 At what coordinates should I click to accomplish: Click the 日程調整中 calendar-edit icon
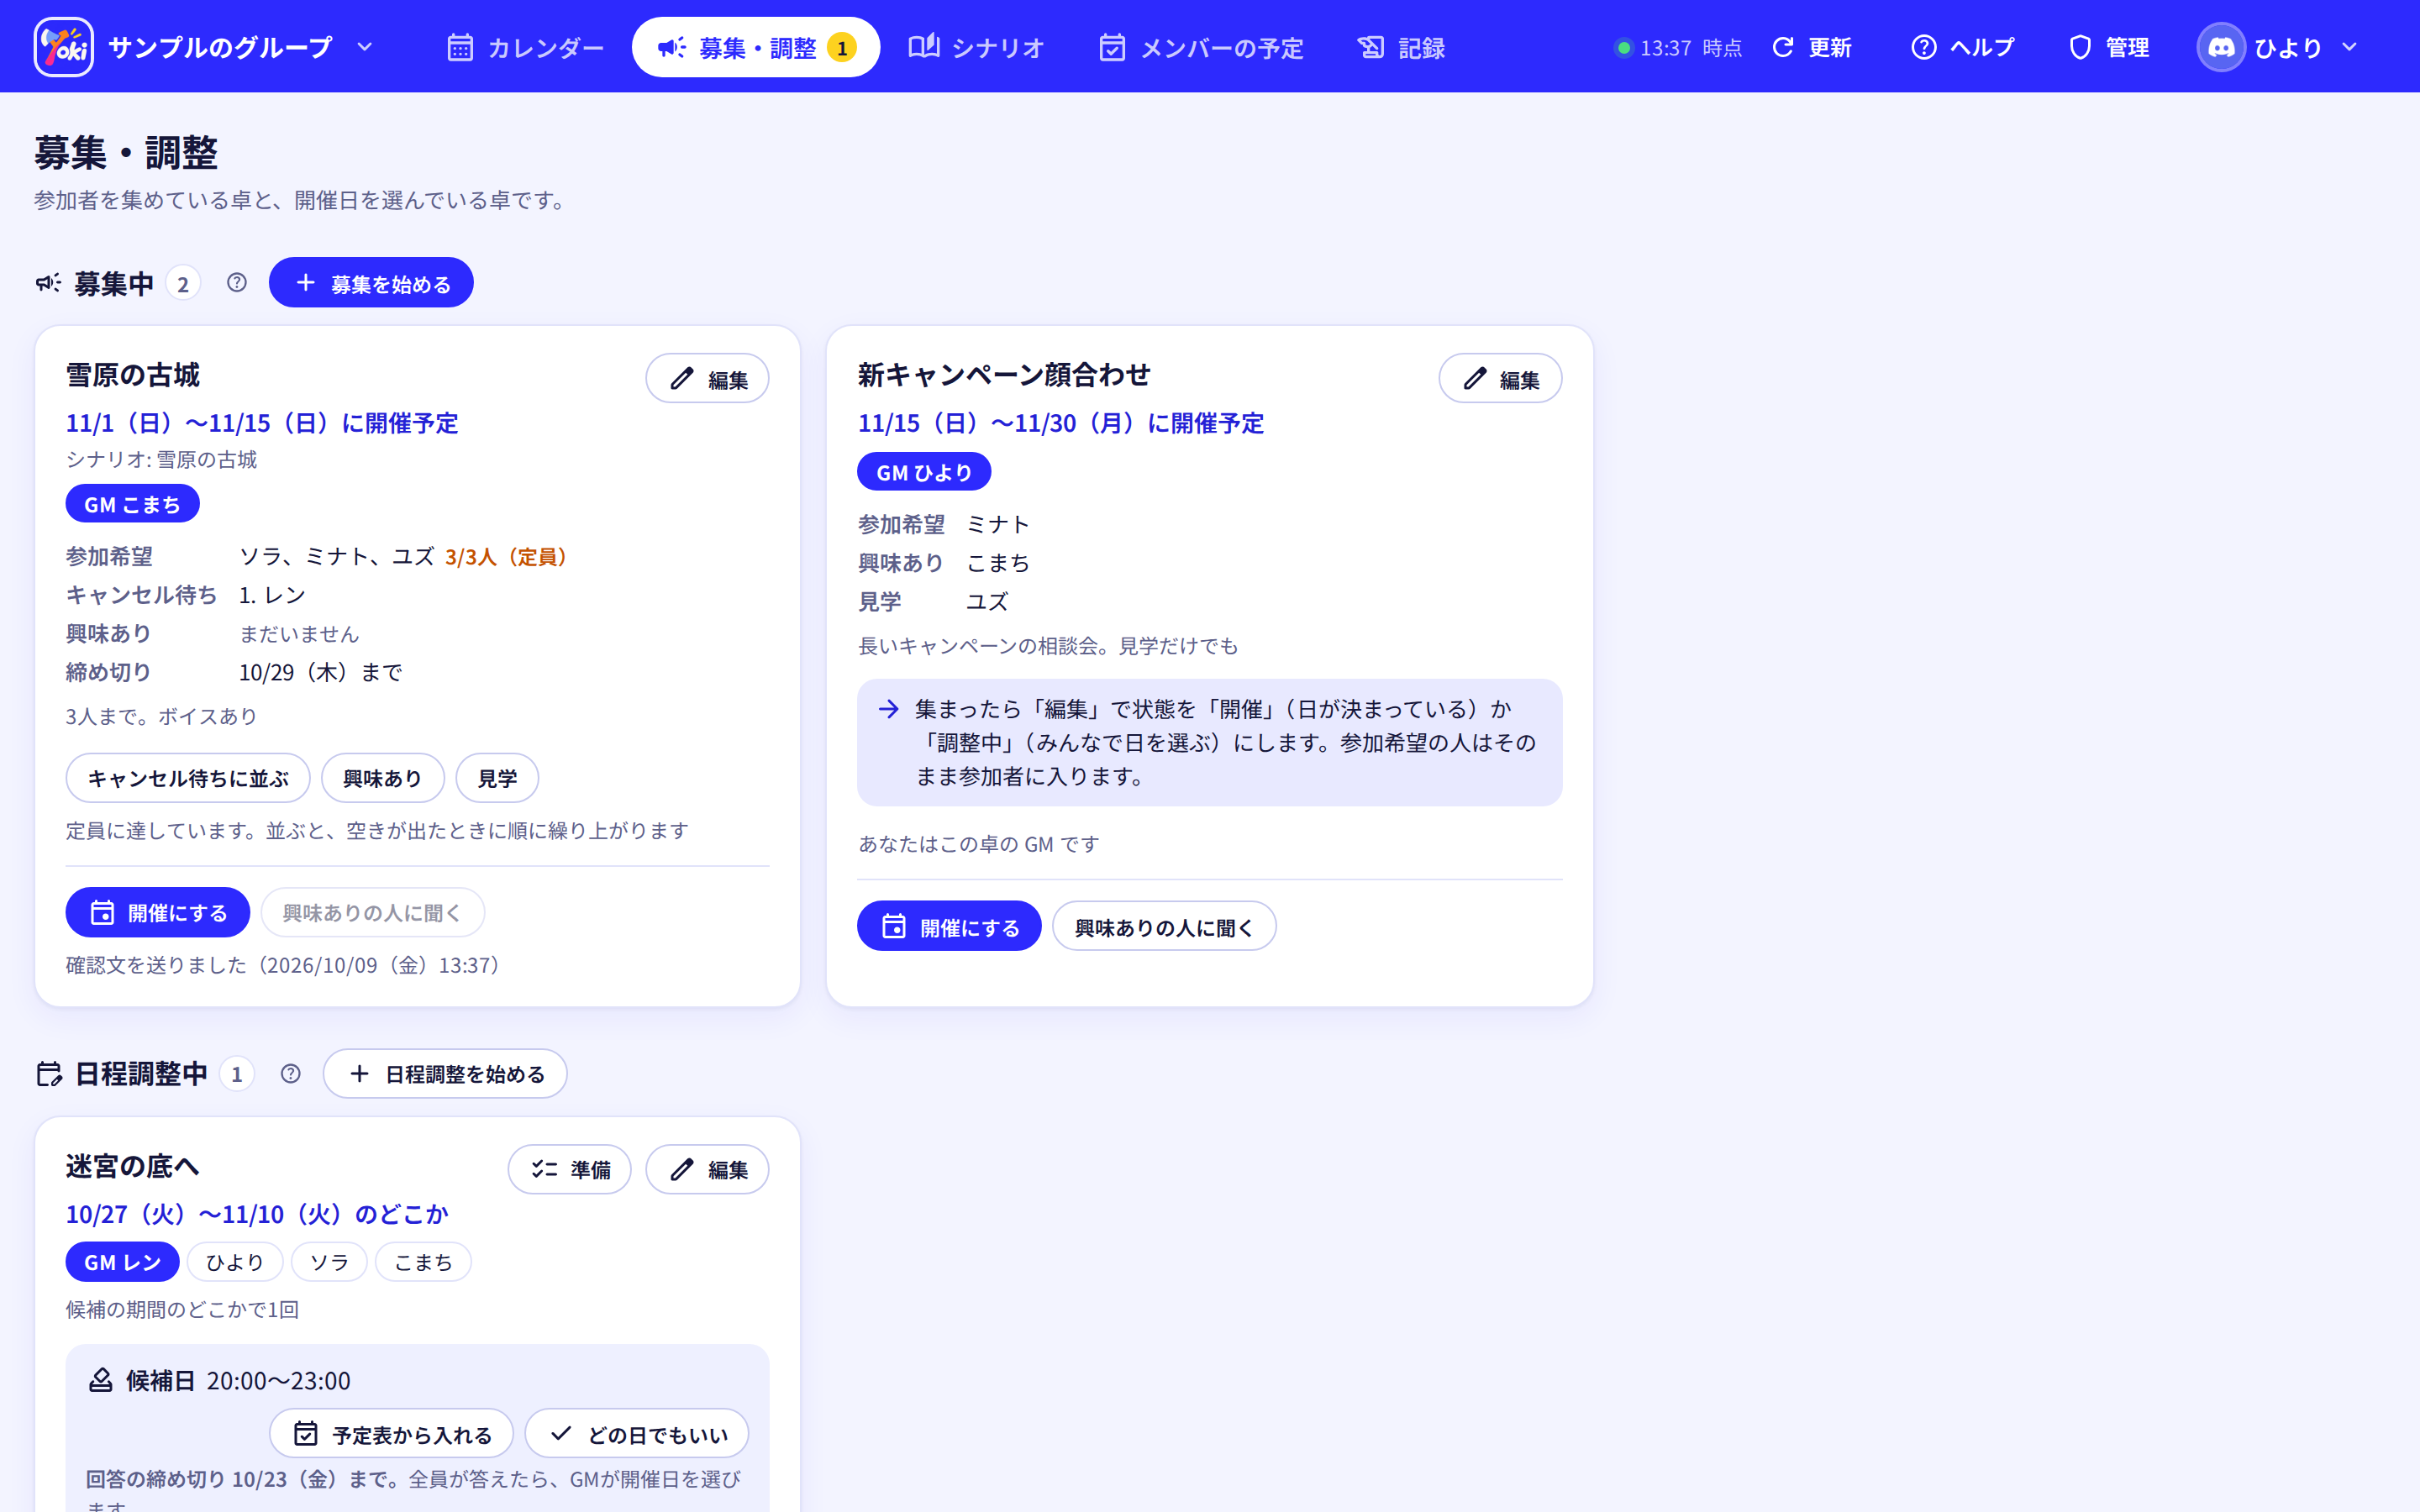pyautogui.click(x=49, y=1073)
